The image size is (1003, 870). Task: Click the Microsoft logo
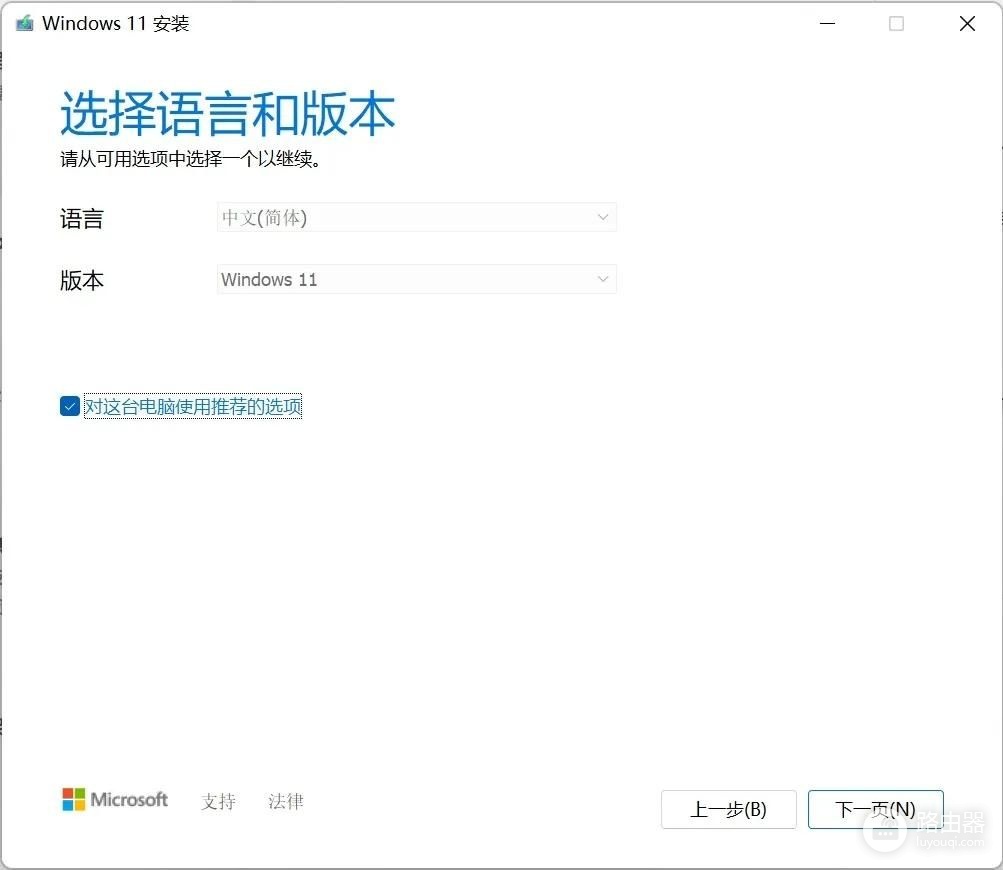coord(115,800)
